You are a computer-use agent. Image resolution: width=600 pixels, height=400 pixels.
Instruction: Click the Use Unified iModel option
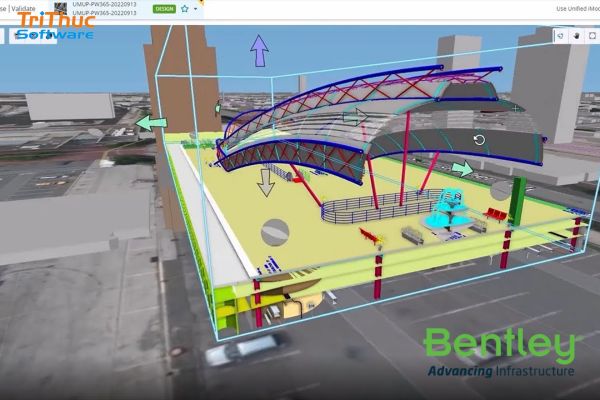point(578,8)
